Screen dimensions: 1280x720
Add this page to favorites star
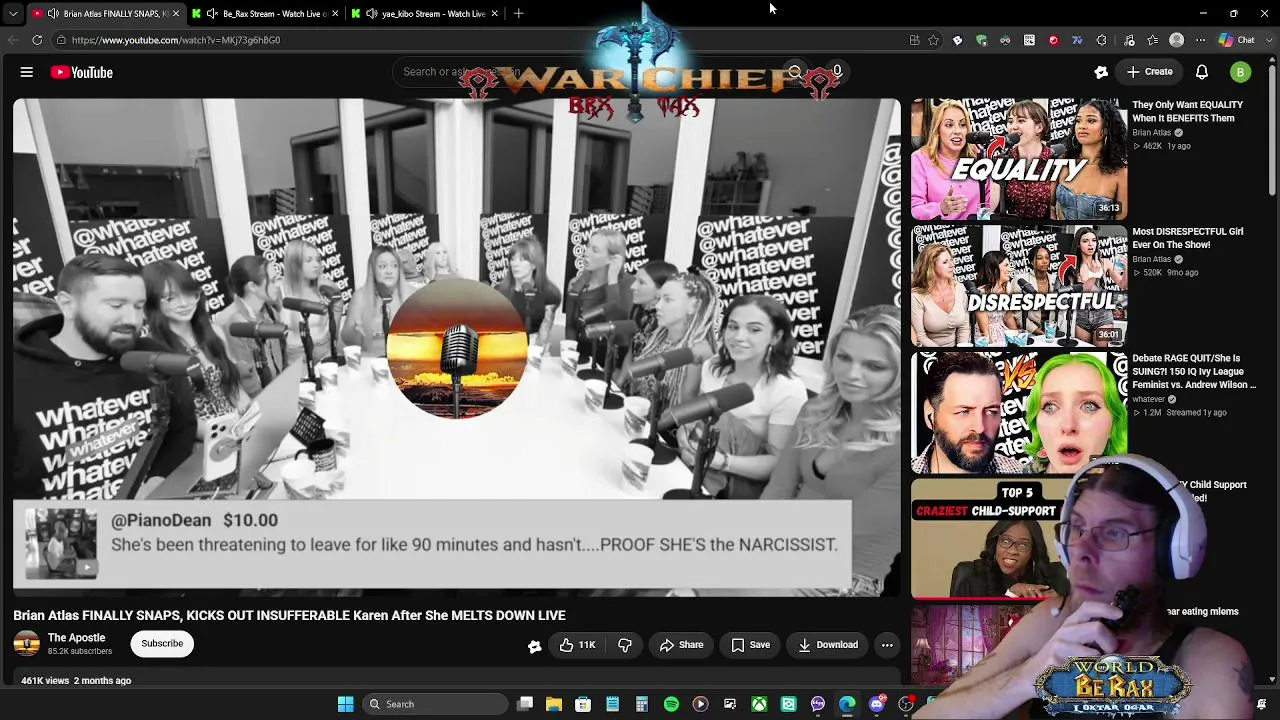(x=933, y=40)
